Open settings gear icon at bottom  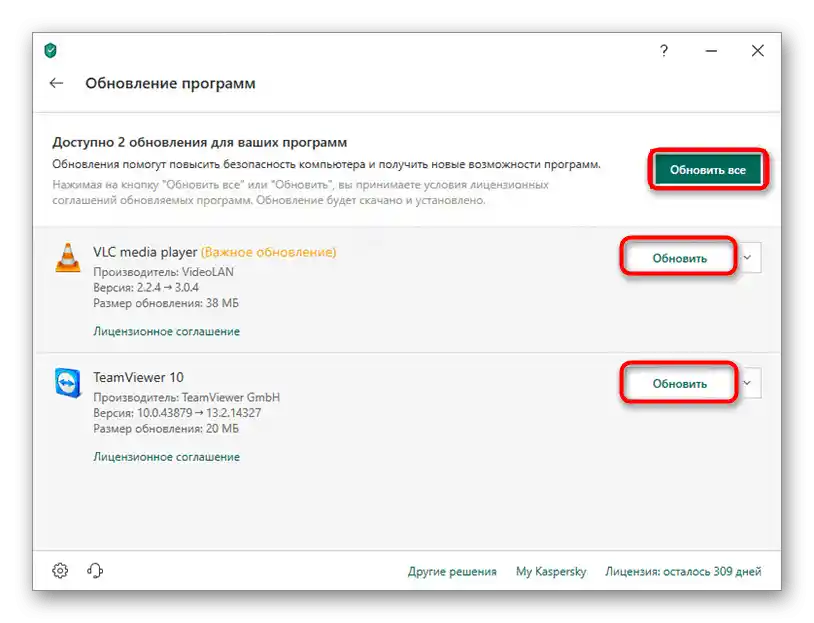pyautogui.click(x=60, y=571)
